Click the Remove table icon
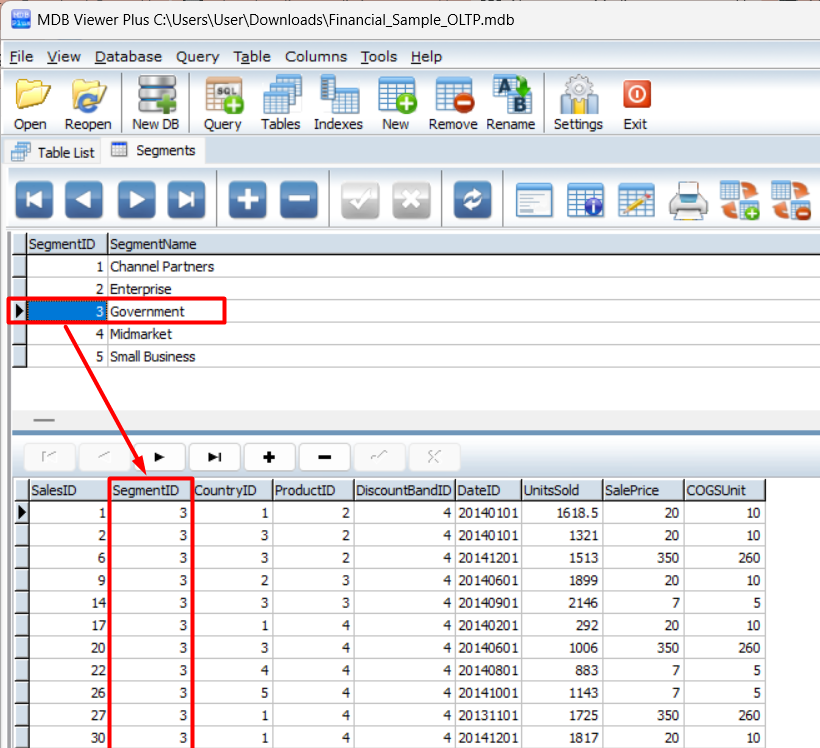 pyautogui.click(x=453, y=103)
